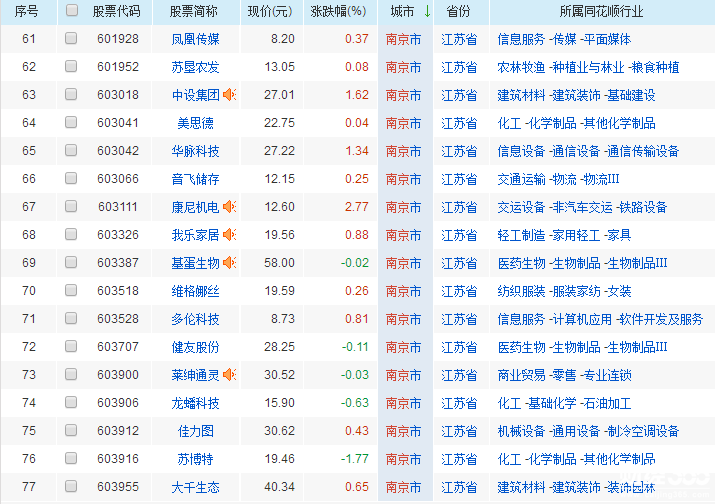The image size is (715, 504).
Task: Click change value -1.77 for 苏博特
Action: coord(355,459)
